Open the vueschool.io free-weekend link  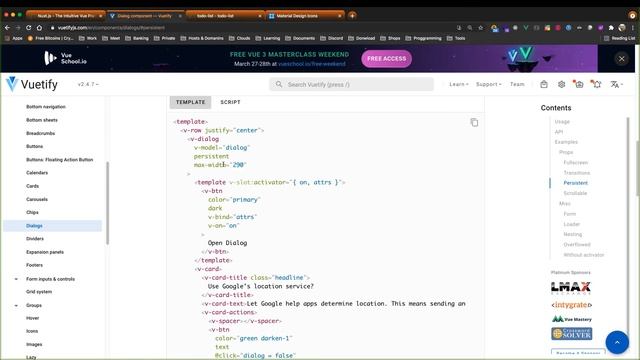(x=312, y=64)
